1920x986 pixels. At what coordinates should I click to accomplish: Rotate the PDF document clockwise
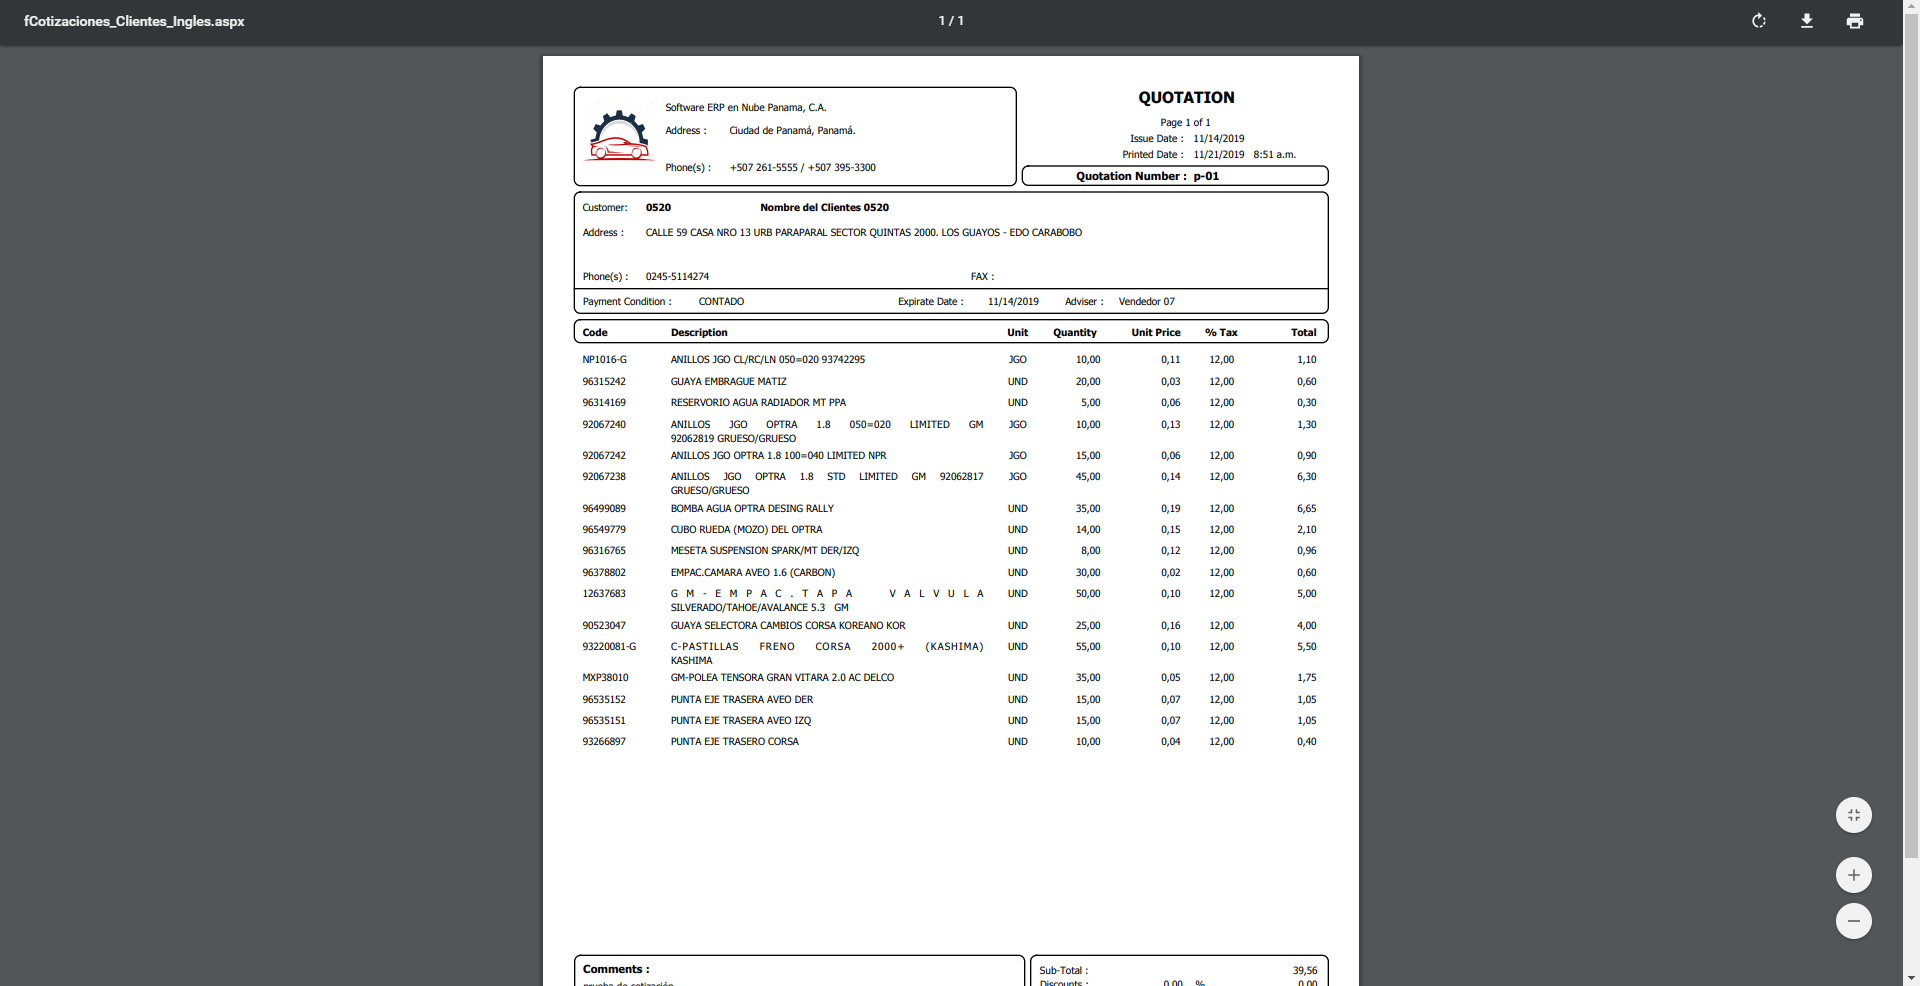pyautogui.click(x=1759, y=21)
